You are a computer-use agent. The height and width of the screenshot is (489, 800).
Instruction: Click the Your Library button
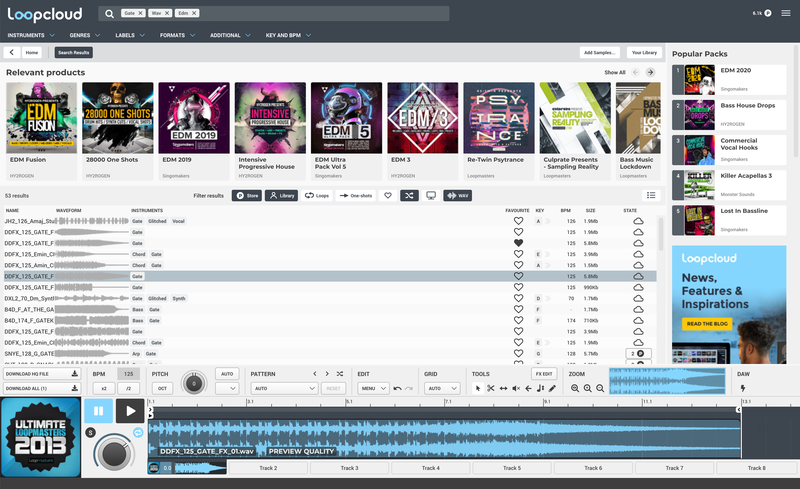click(x=644, y=52)
